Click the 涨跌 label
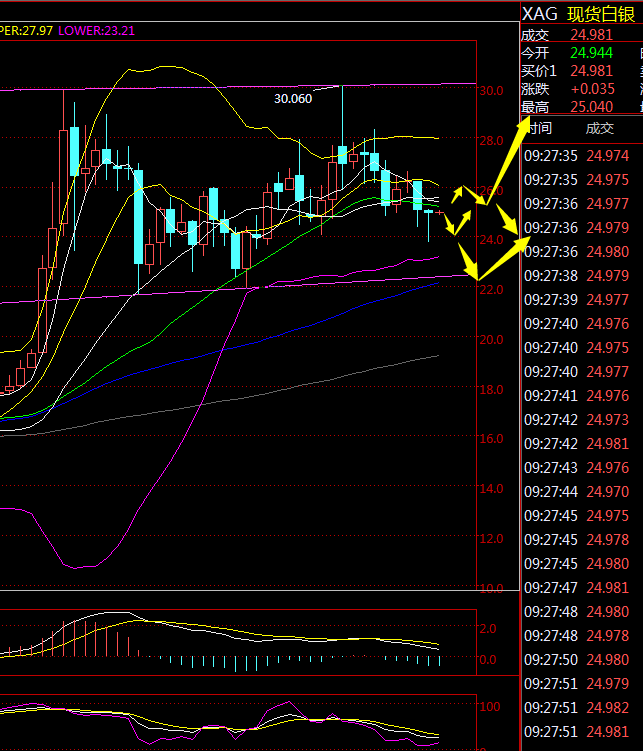 click(x=535, y=89)
